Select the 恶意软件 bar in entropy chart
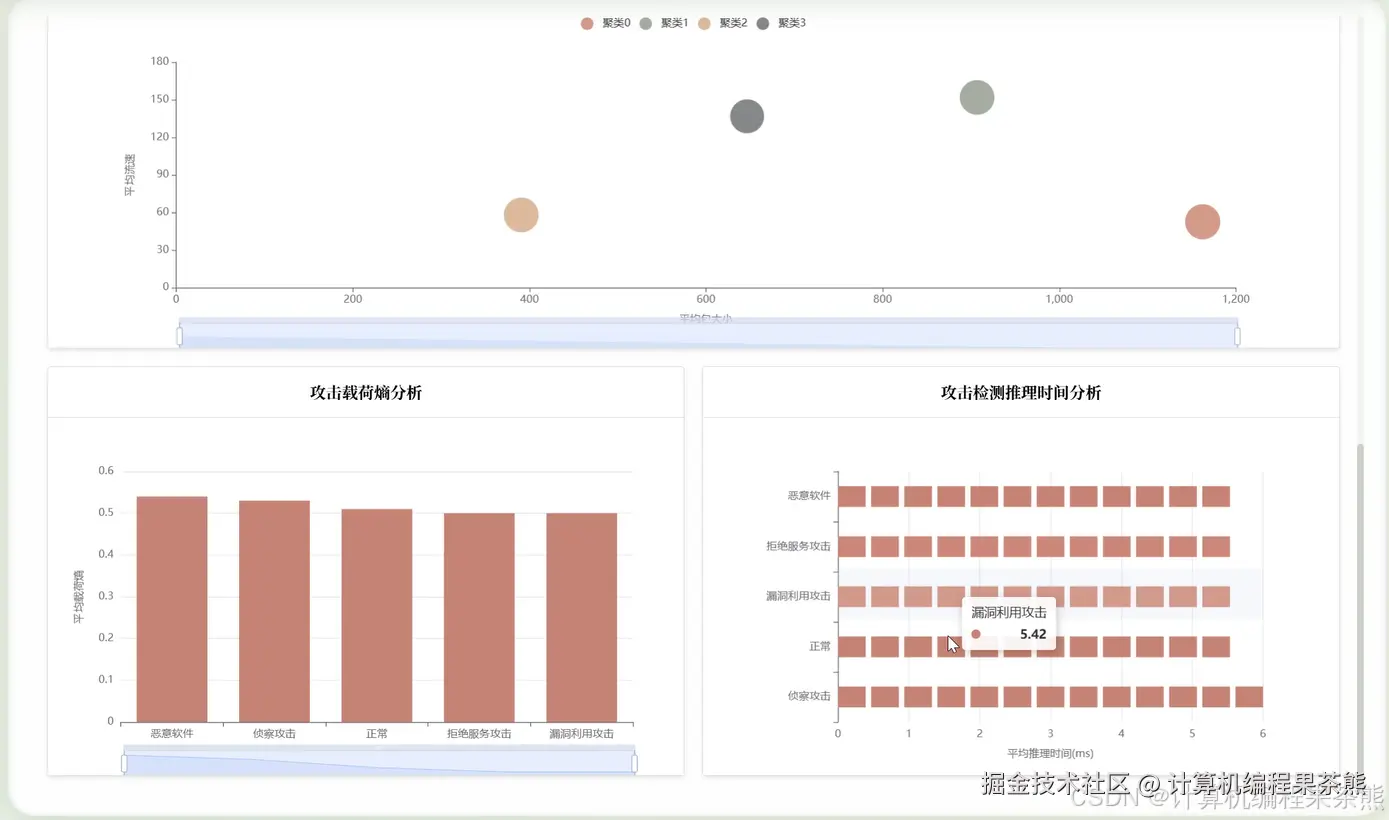Screen dimensions: 1389x820 (x=172, y=609)
